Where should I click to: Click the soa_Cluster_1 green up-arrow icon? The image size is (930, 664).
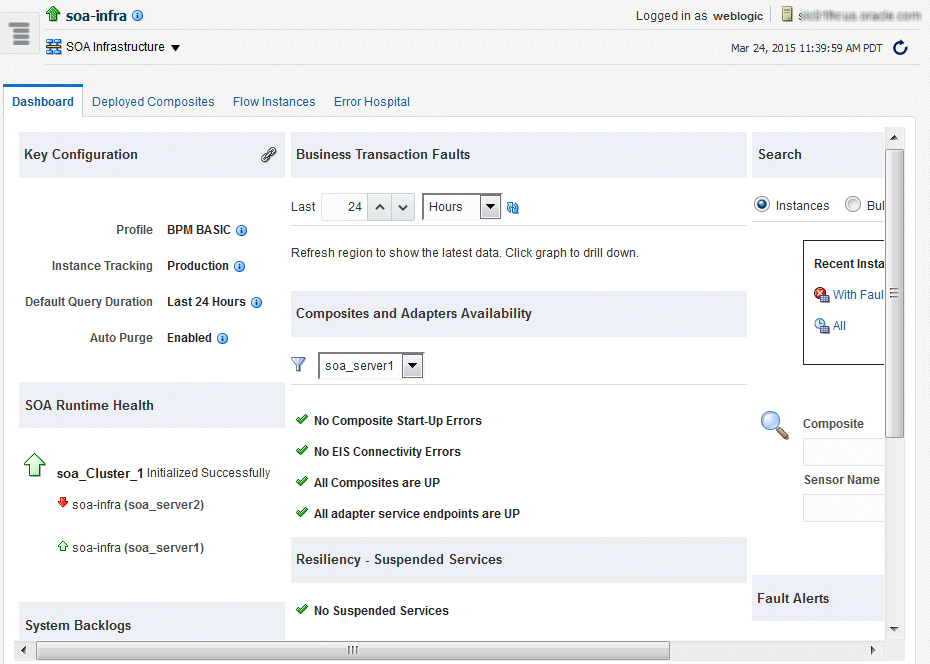(x=34, y=465)
